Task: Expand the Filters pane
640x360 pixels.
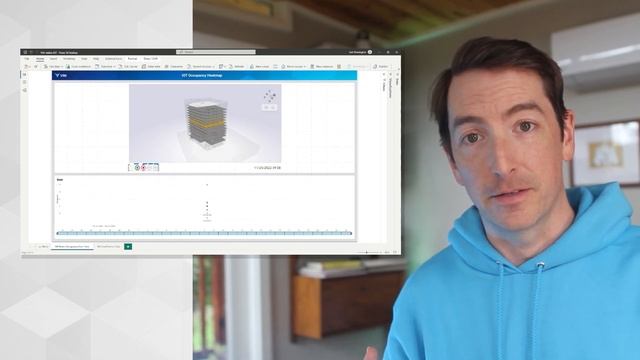Action: (x=384, y=84)
